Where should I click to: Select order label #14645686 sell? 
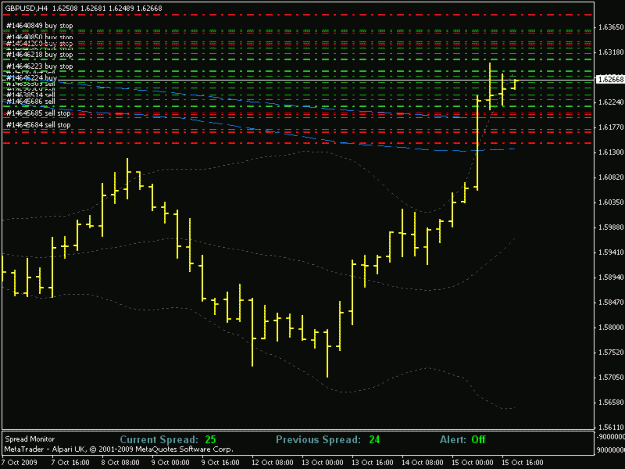[31, 102]
